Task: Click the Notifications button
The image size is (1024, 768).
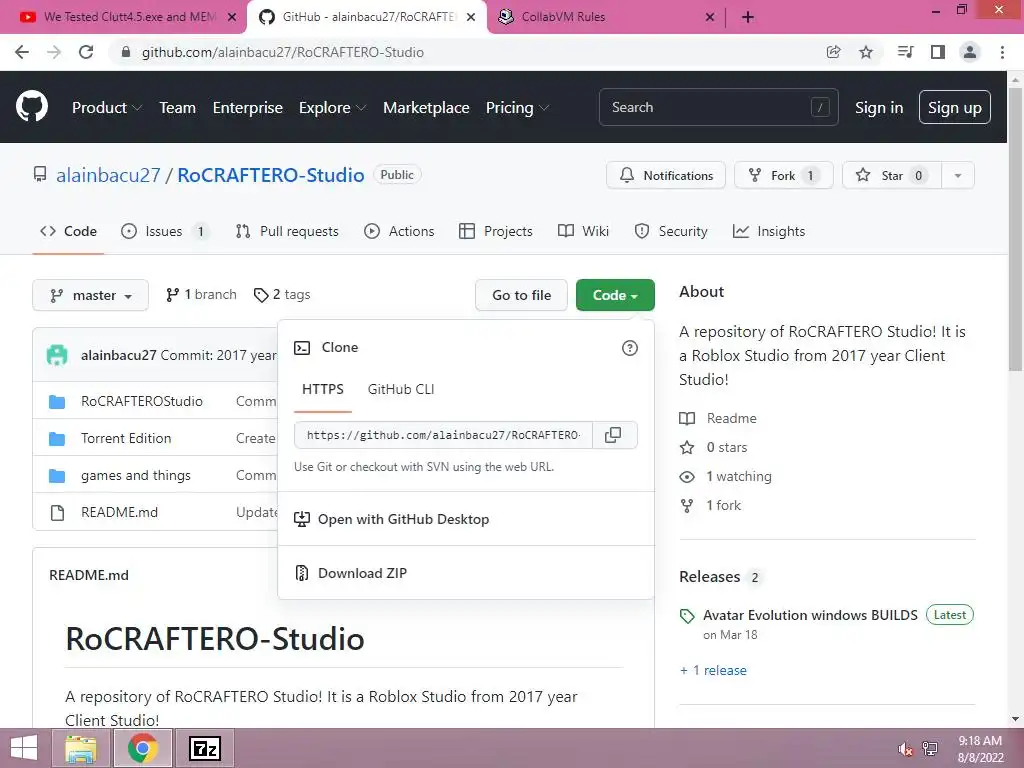Action: tap(665, 176)
